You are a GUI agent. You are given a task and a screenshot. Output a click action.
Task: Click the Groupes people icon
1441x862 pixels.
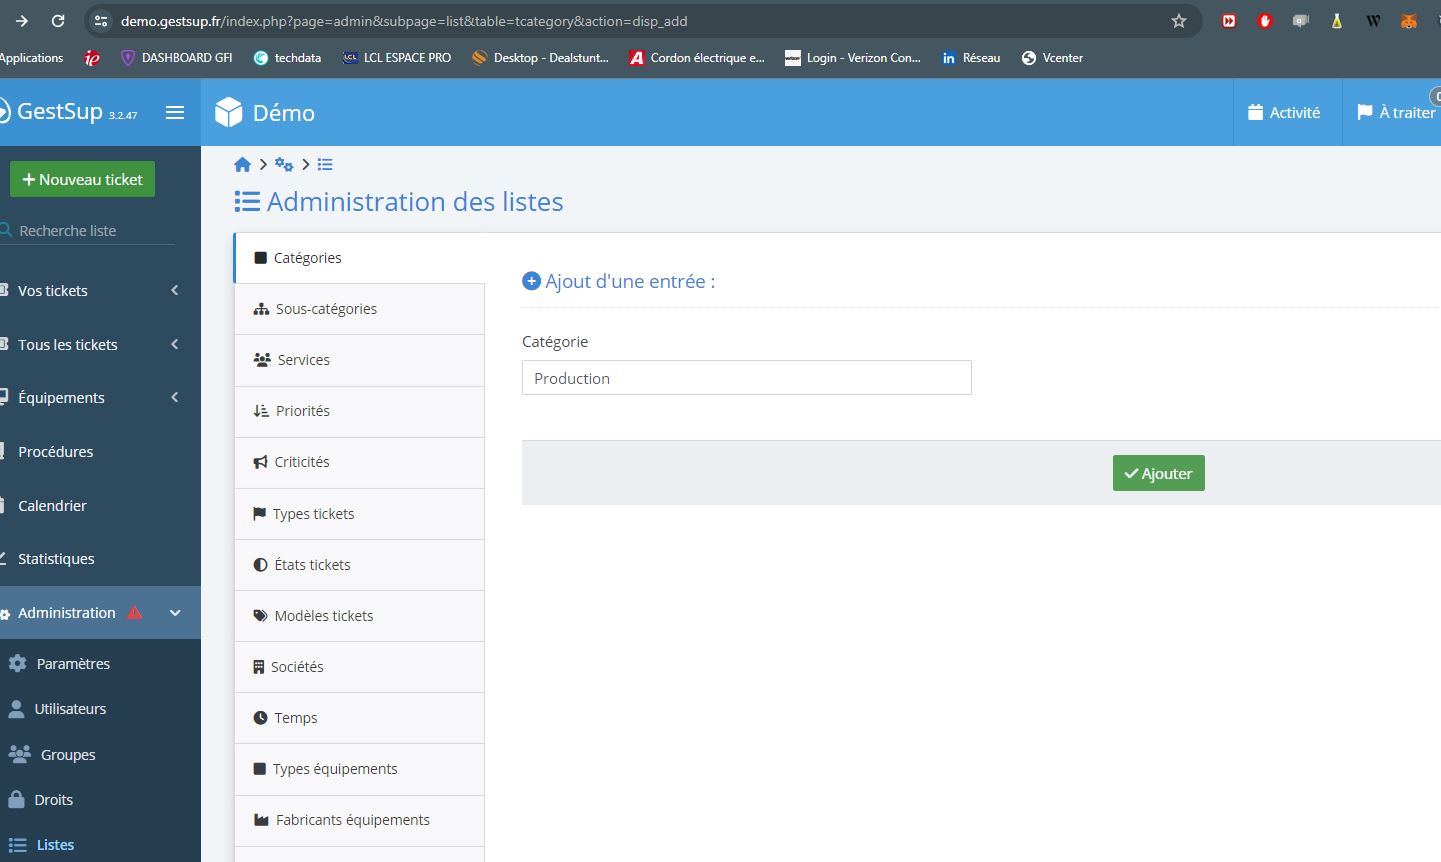point(19,754)
